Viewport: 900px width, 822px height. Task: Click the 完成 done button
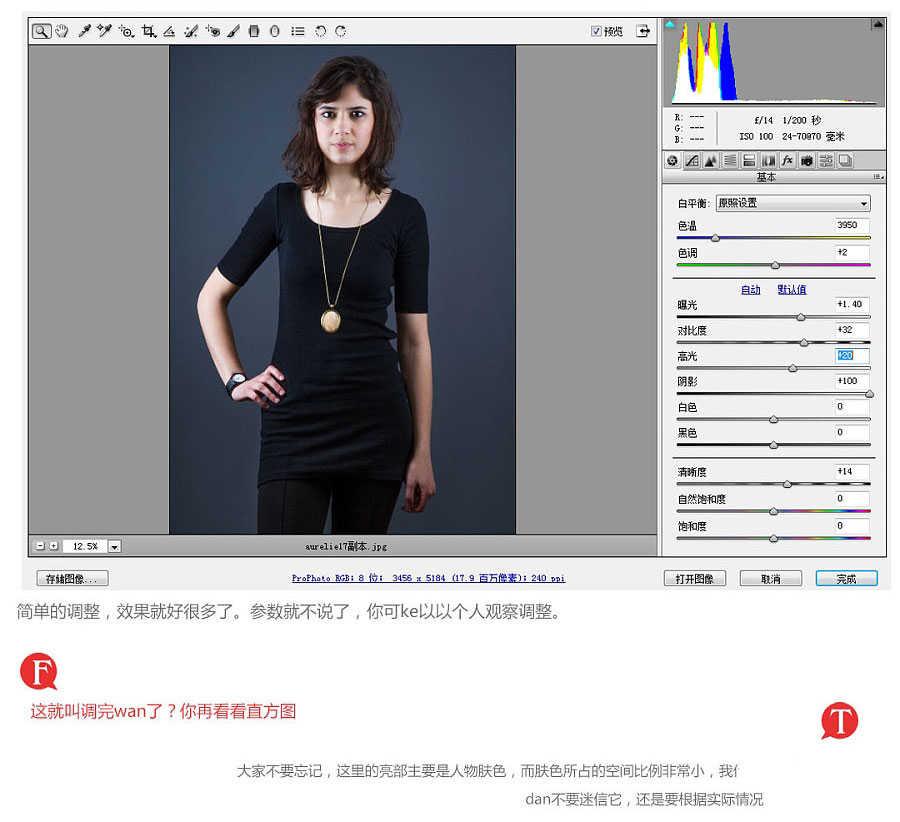click(846, 579)
